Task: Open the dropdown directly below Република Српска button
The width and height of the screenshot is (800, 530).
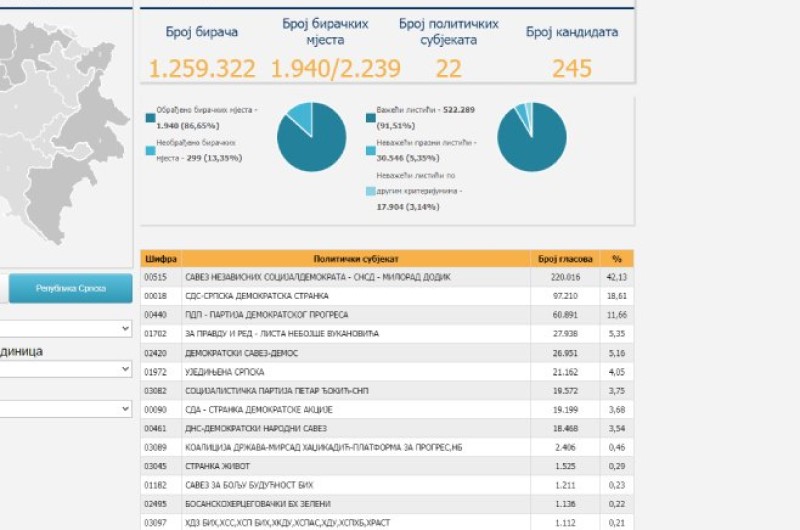Action: [x=66, y=328]
